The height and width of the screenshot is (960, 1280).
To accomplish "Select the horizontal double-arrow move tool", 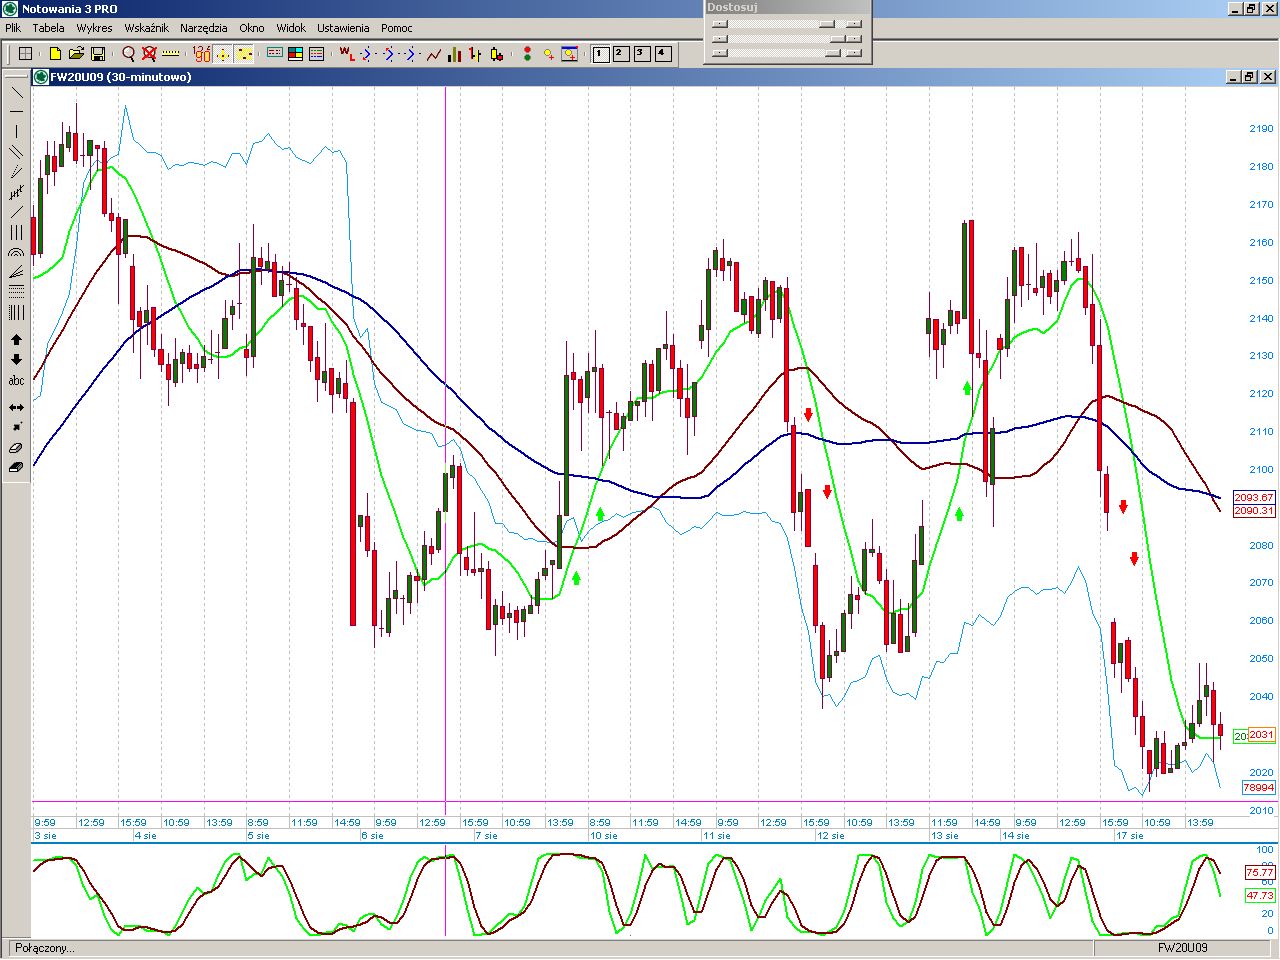I will click(x=17, y=407).
